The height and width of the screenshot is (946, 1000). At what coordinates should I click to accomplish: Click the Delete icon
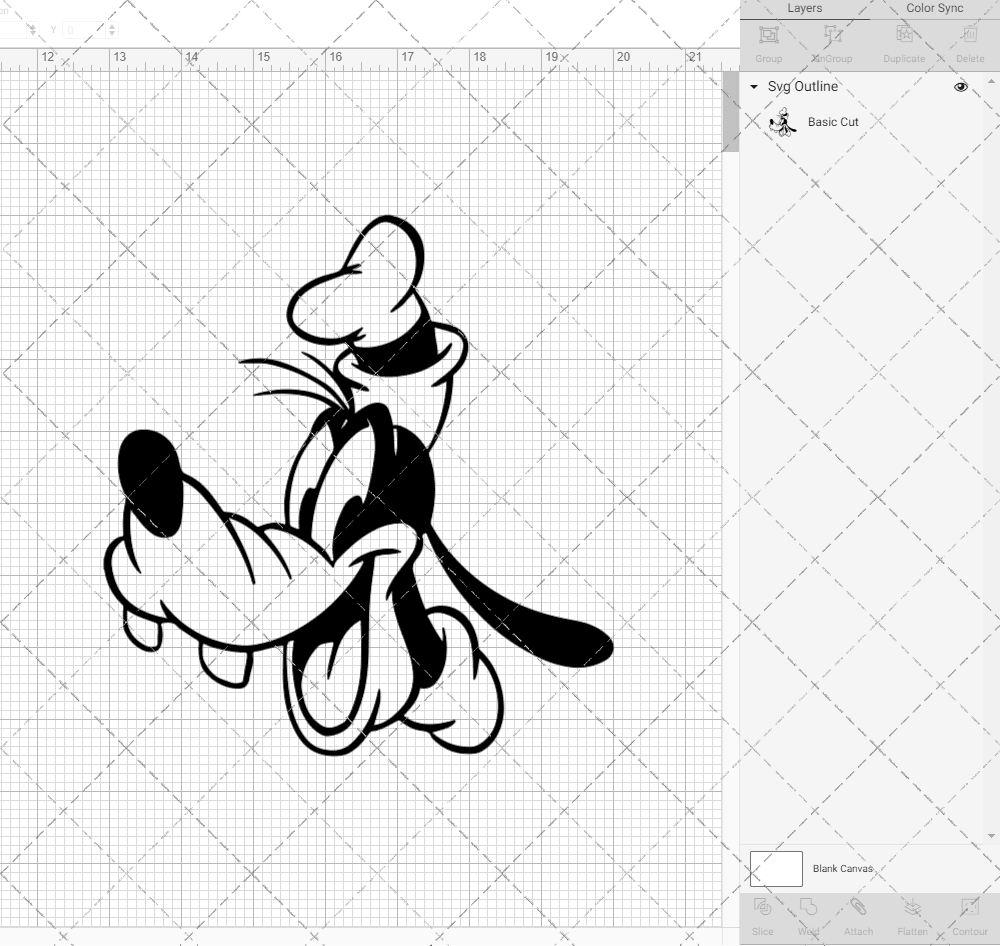(969, 42)
